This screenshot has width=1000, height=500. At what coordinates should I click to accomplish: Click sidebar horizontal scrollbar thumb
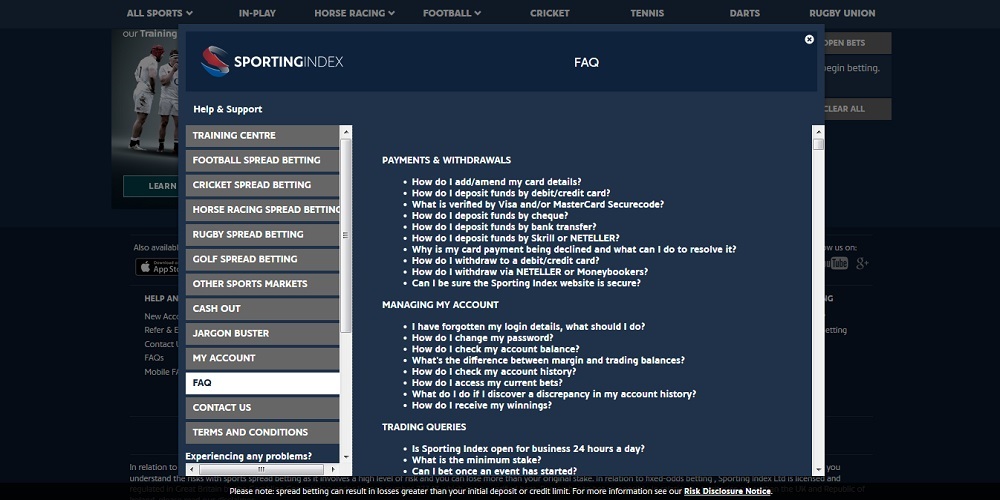pyautogui.click(x=260, y=469)
